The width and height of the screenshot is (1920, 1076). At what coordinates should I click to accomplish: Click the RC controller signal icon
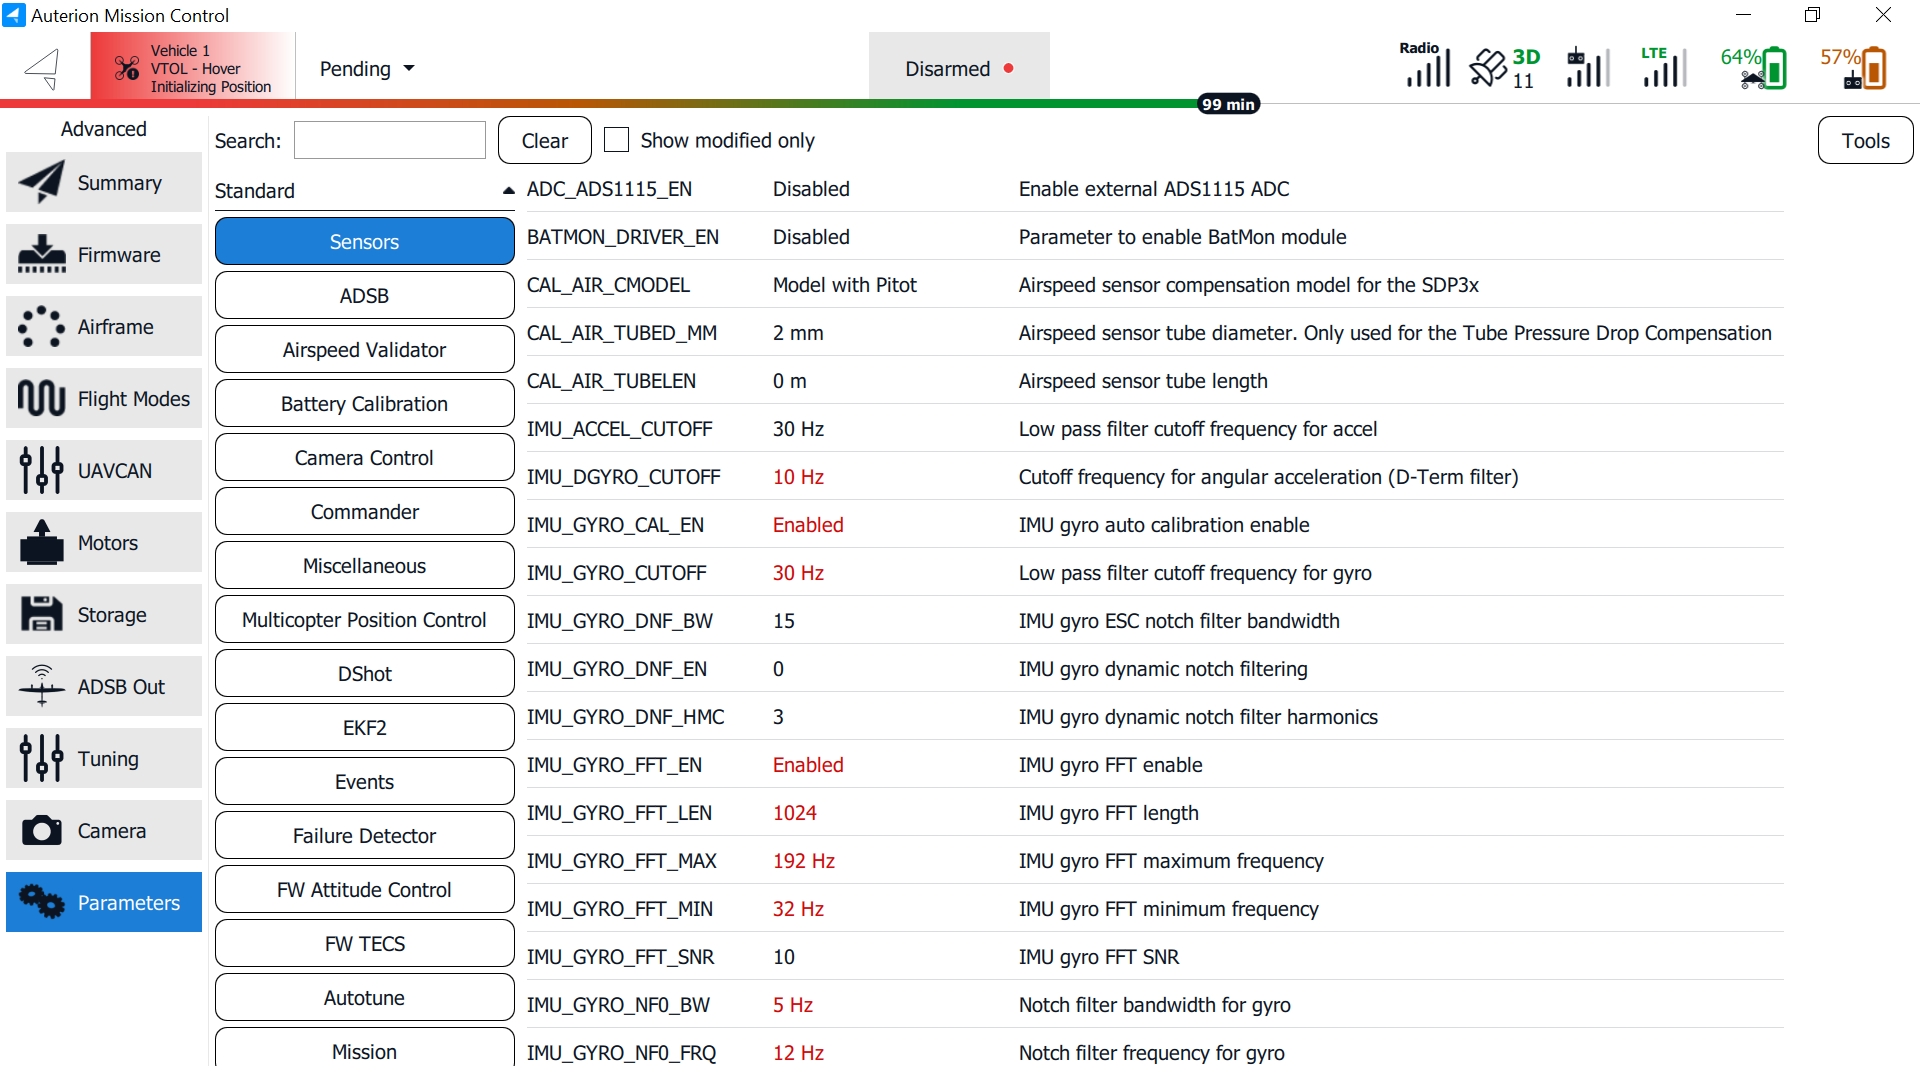(1587, 67)
